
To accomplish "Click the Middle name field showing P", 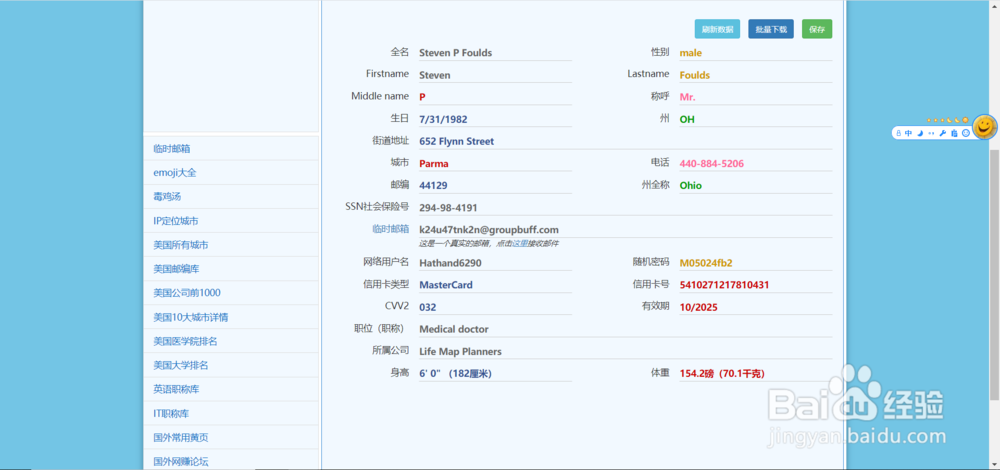I will pyautogui.click(x=495, y=97).
